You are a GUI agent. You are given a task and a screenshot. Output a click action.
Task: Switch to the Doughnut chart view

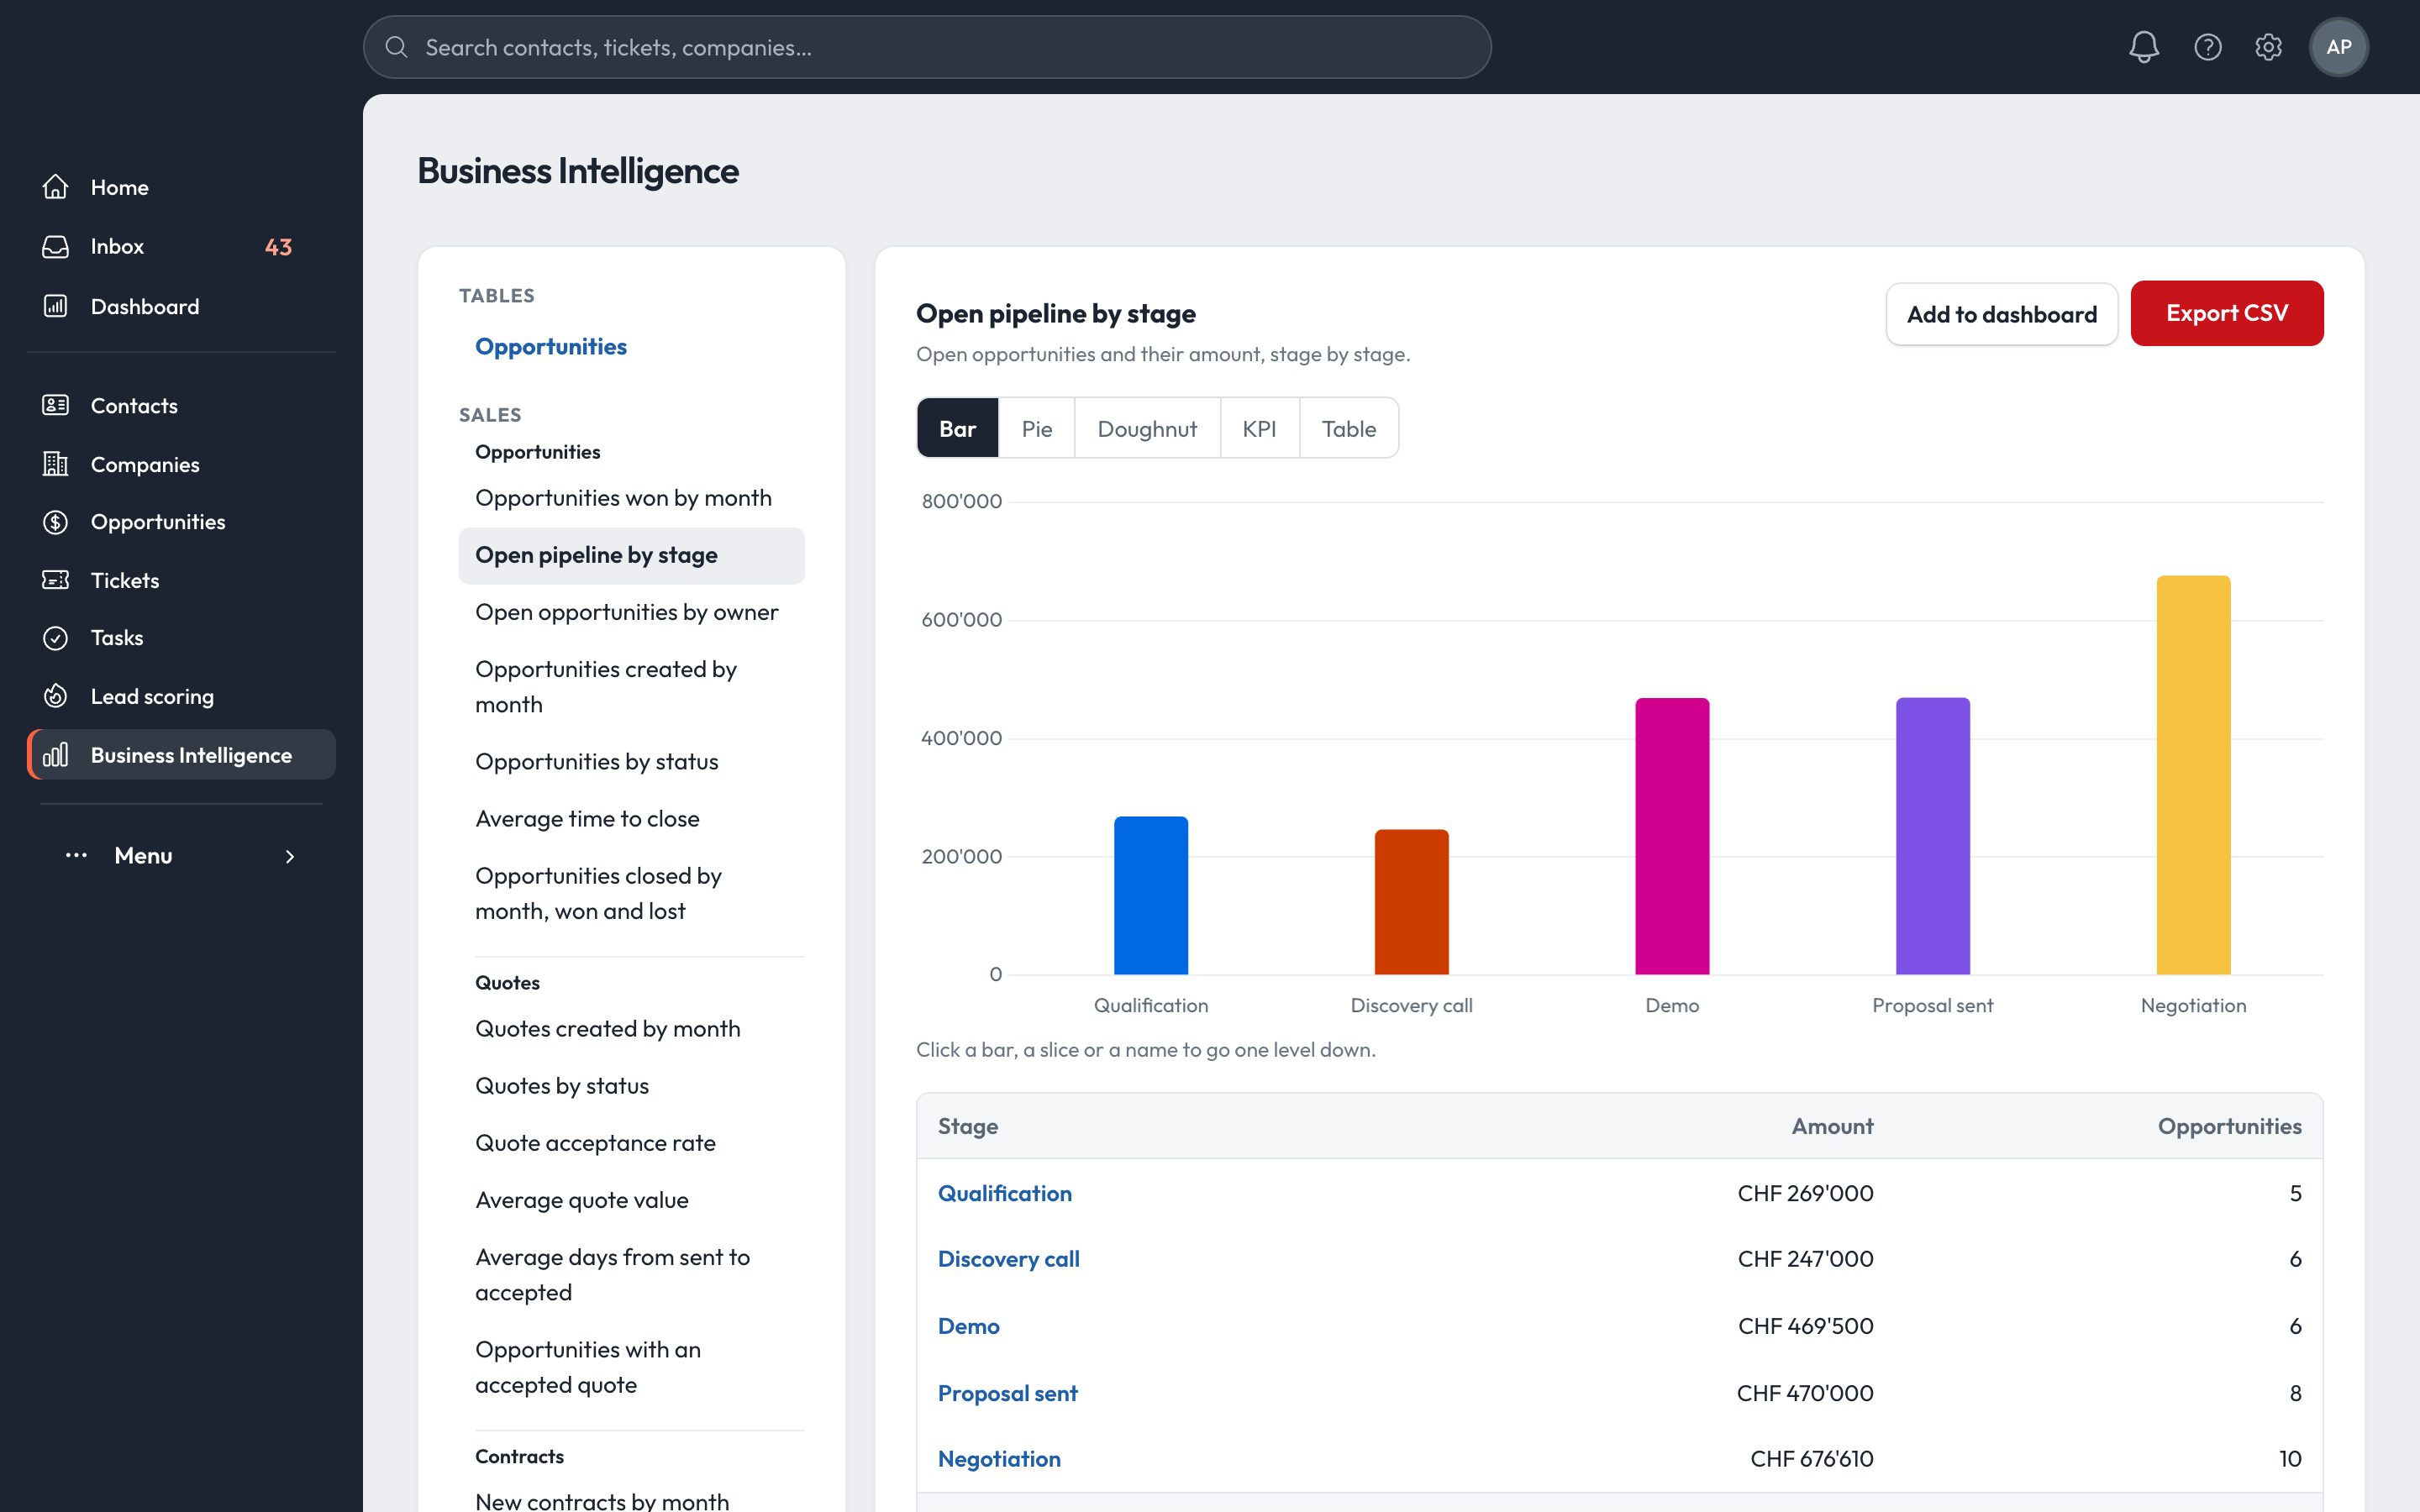1147,428
